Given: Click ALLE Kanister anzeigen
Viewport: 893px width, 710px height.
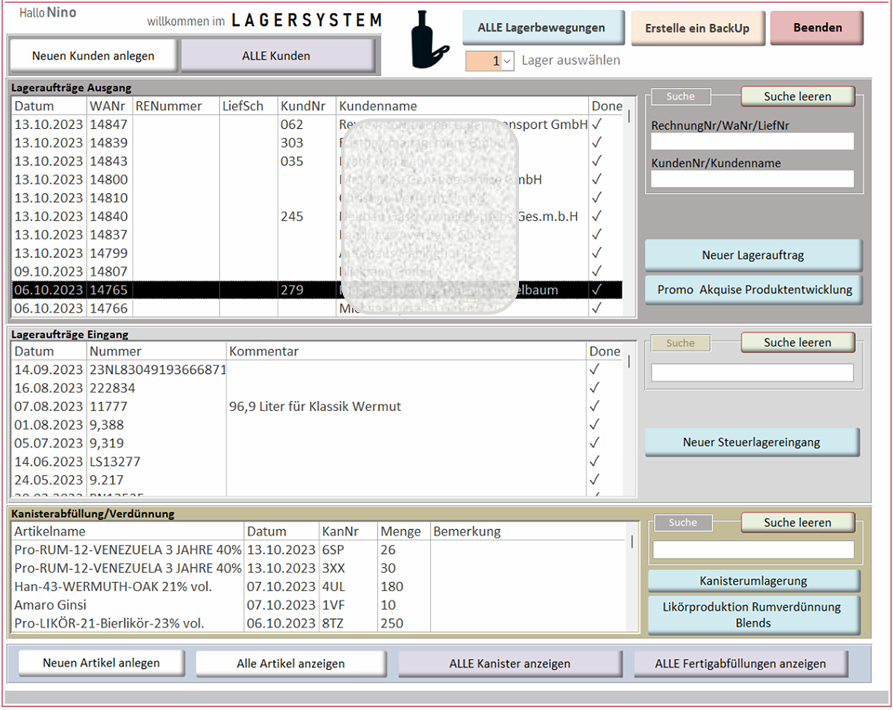Looking at the screenshot, I should tap(510, 663).
